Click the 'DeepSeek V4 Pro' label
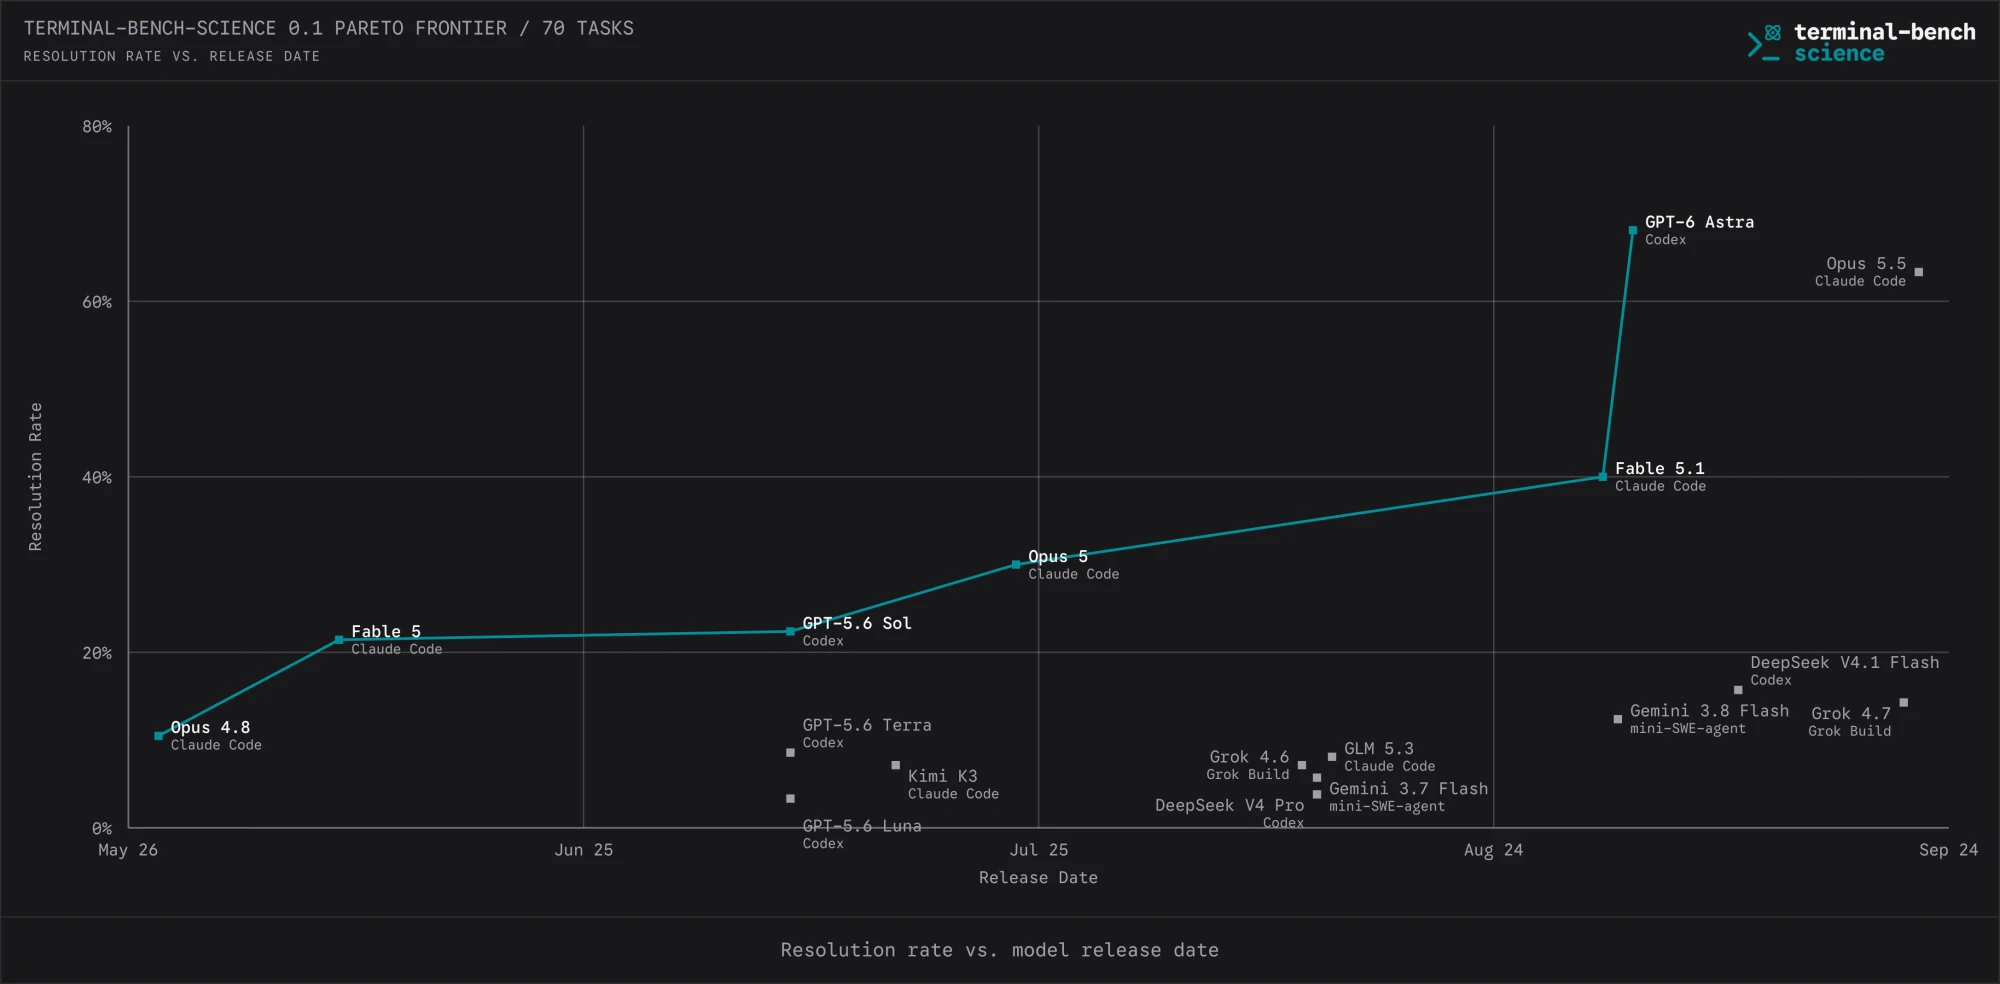This screenshot has width=2000, height=984. tap(1230, 805)
